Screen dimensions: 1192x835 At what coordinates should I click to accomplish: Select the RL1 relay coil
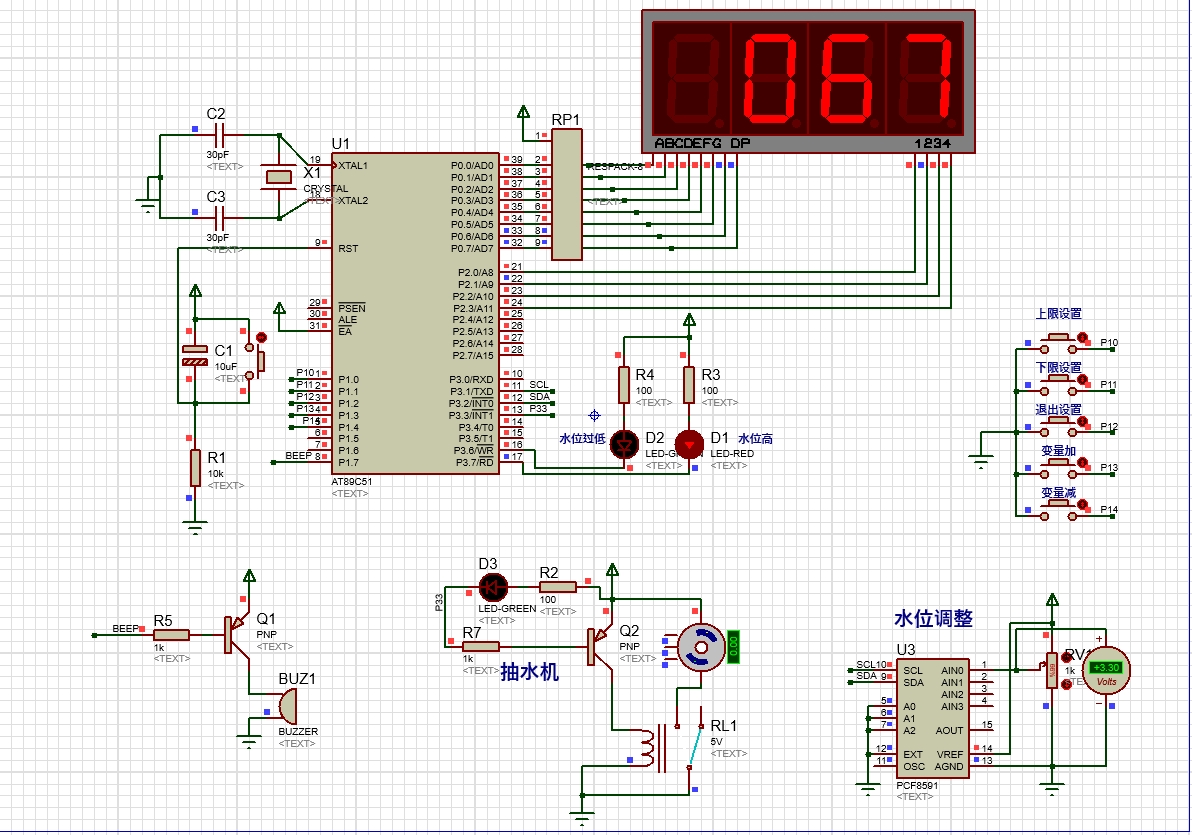[647, 749]
